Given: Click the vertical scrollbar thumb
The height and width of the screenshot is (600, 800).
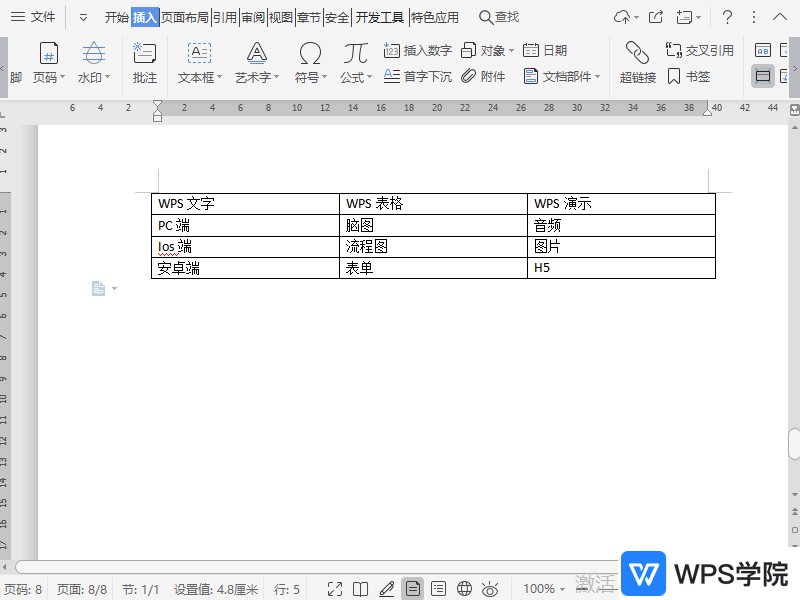Looking at the screenshot, I should pyautogui.click(x=794, y=444).
